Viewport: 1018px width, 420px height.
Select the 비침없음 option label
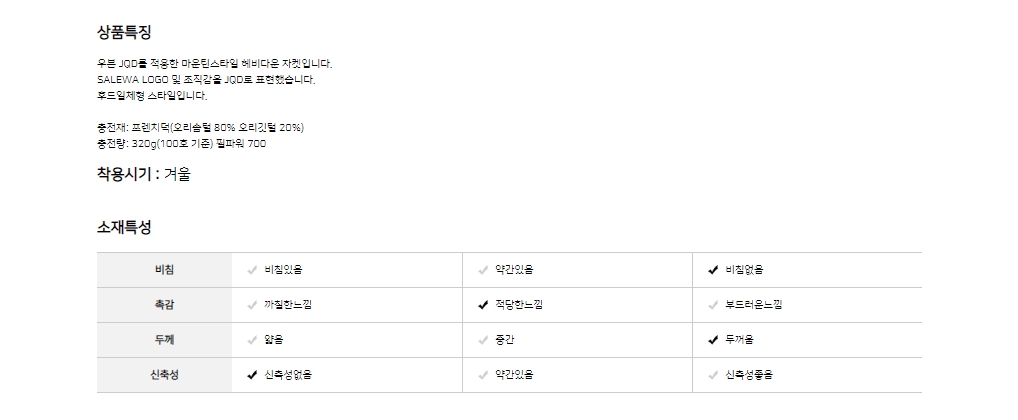coord(744,270)
